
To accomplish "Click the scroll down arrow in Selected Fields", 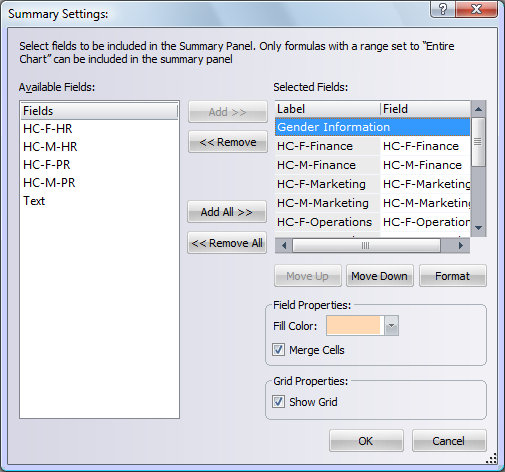I will point(479,228).
